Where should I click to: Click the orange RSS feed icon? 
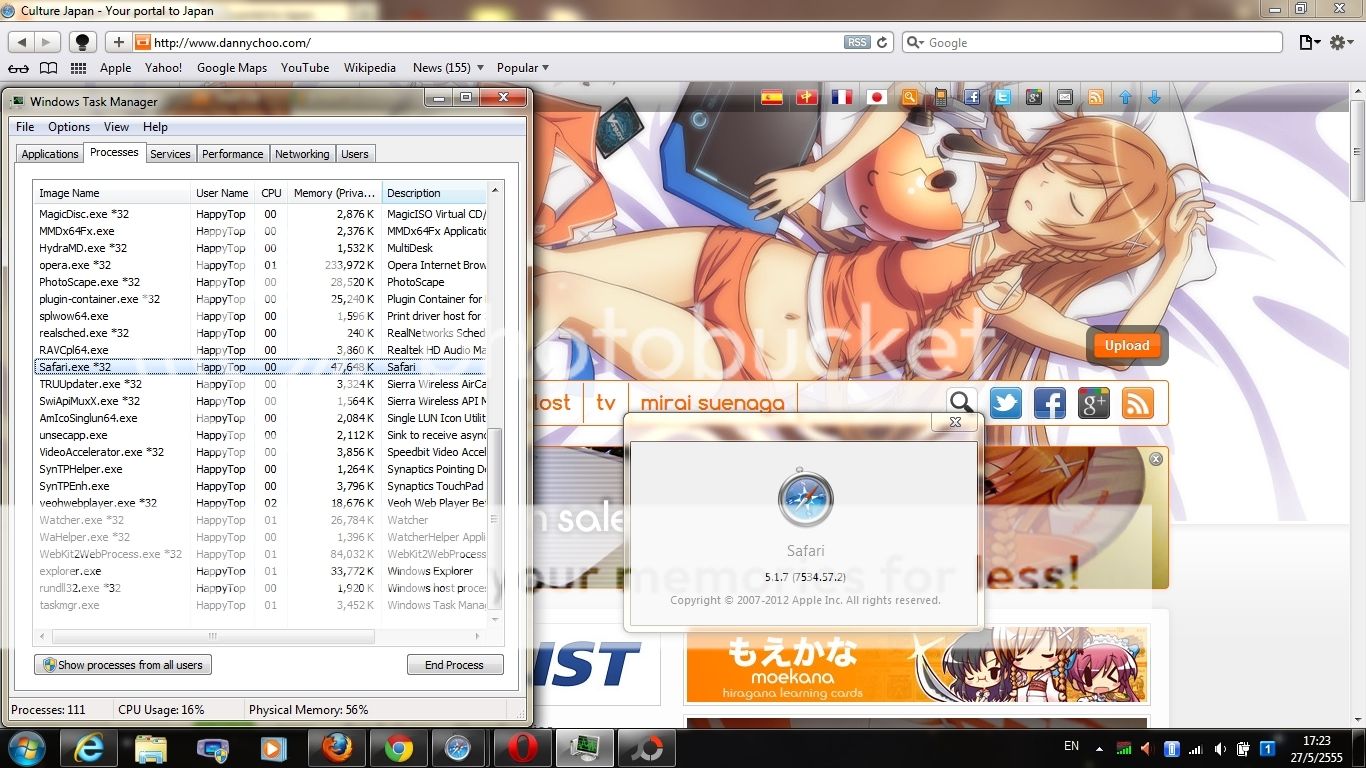click(x=1138, y=403)
